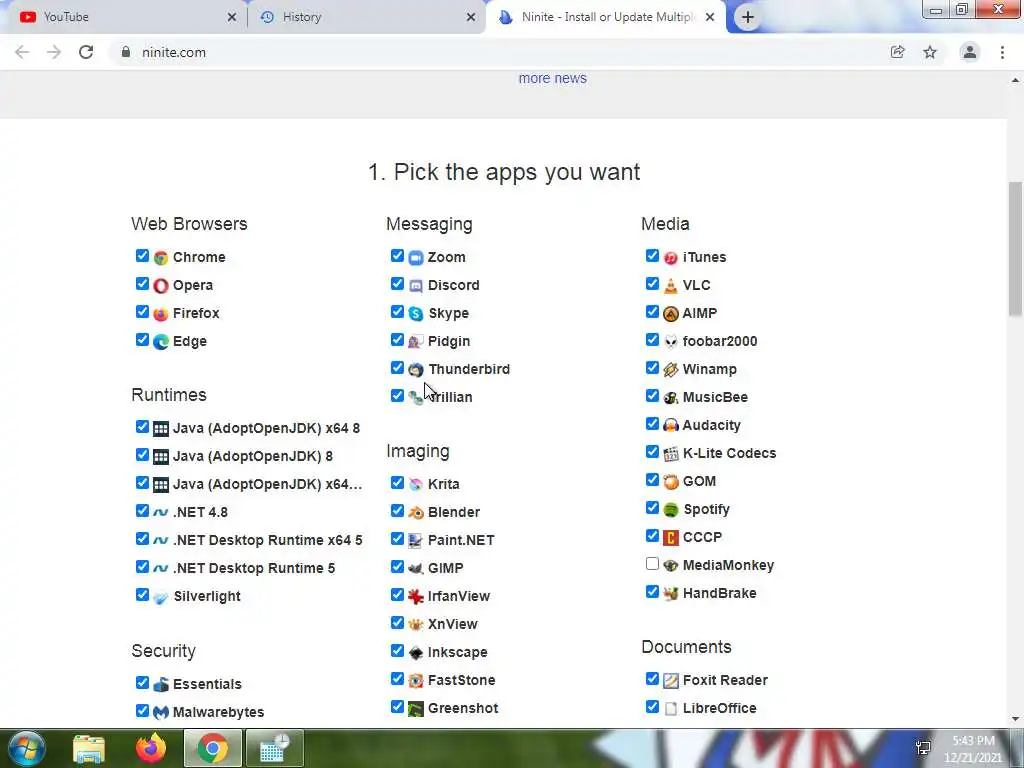Click the Thunderbird icon
The height and width of the screenshot is (768, 1024).
(416, 370)
